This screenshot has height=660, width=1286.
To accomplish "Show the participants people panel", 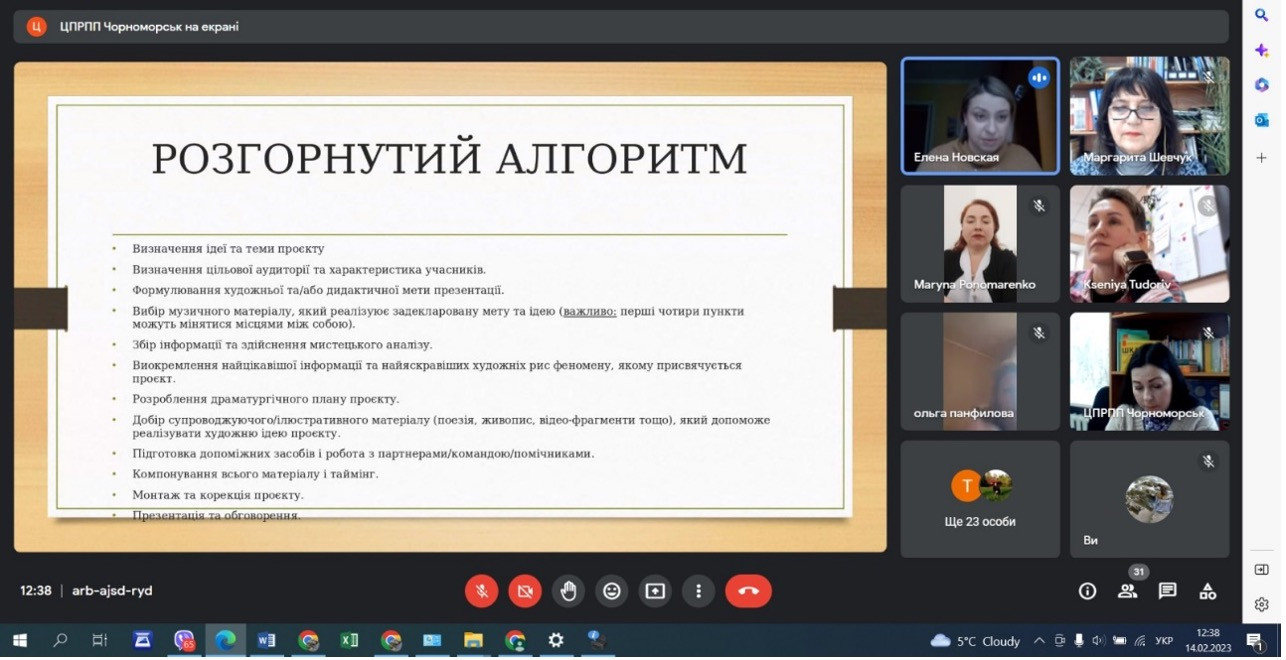I will point(1127,592).
